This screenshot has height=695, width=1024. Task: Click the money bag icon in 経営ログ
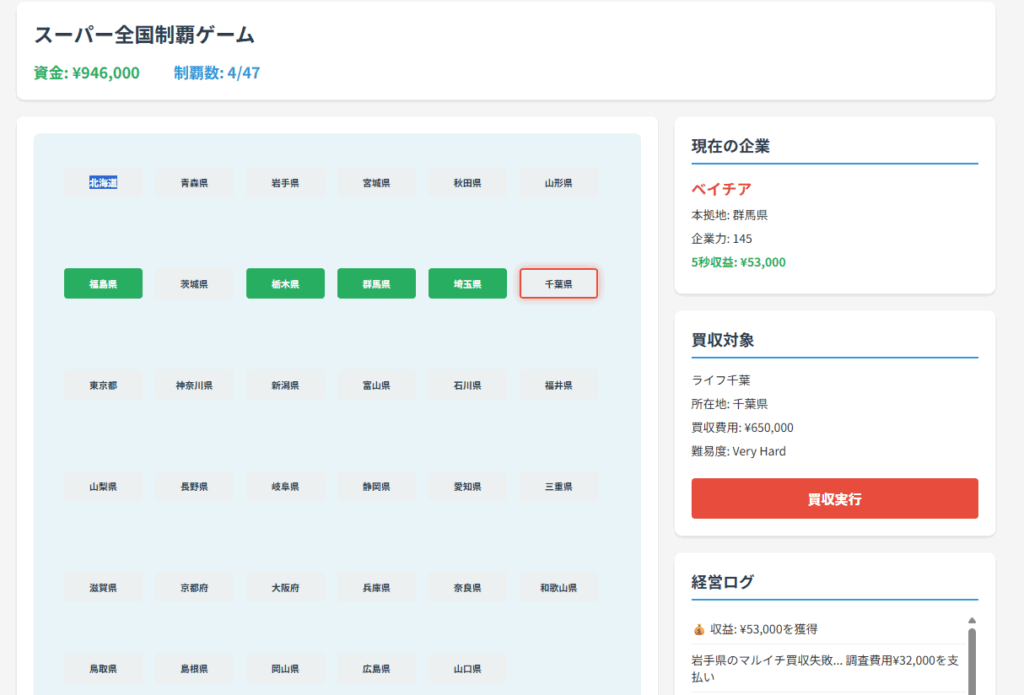coord(699,630)
